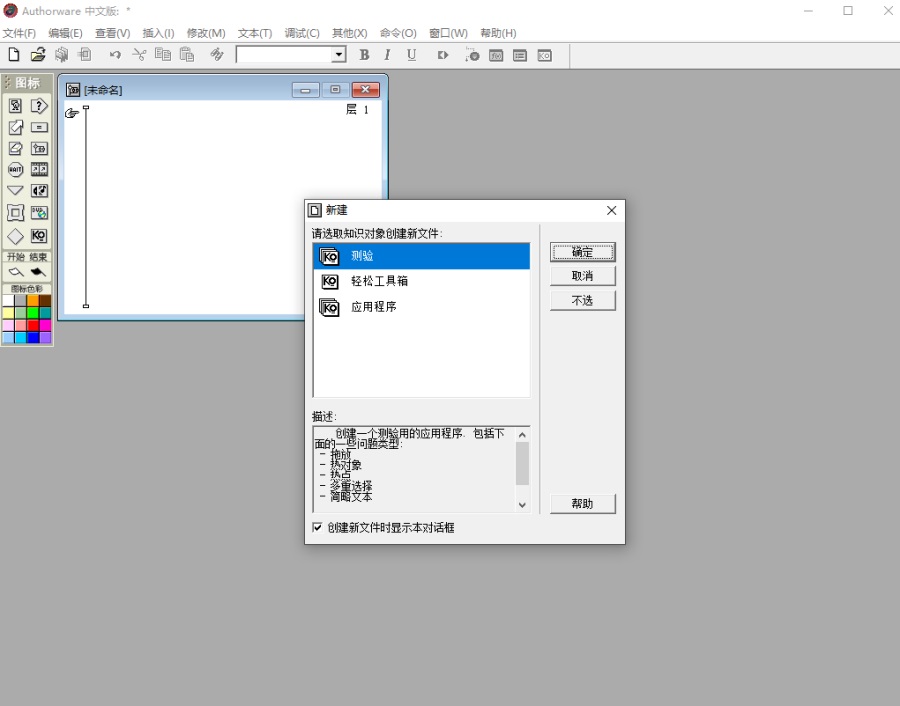Open the 文件(F) menu

(19, 33)
